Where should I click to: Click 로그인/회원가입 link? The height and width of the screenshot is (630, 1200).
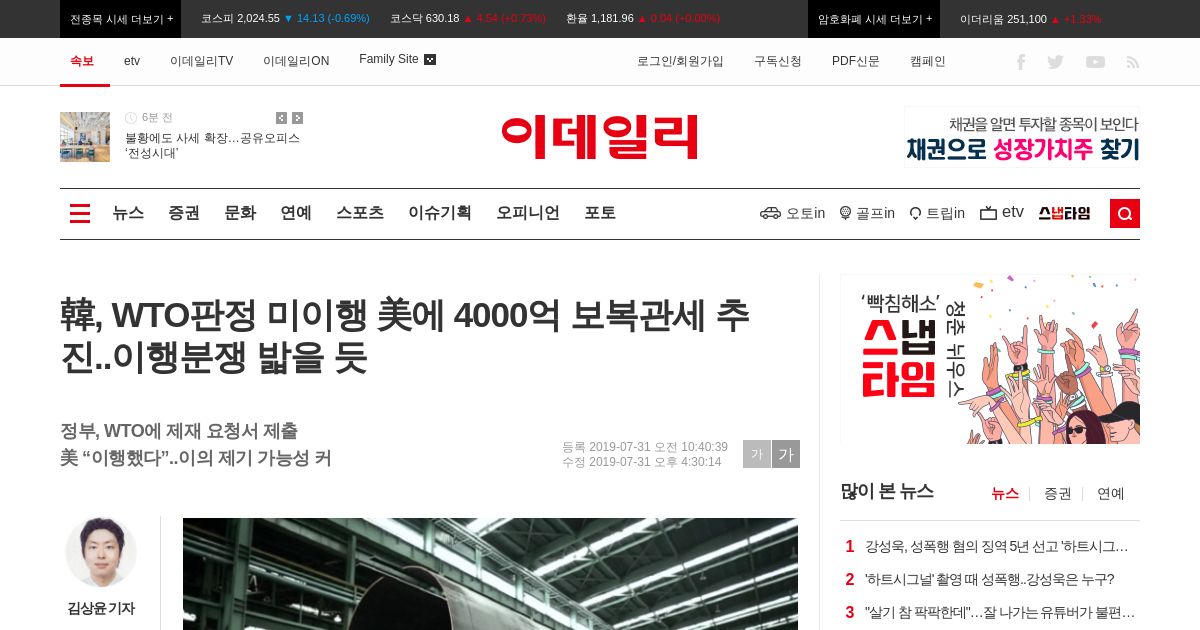click(x=680, y=61)
